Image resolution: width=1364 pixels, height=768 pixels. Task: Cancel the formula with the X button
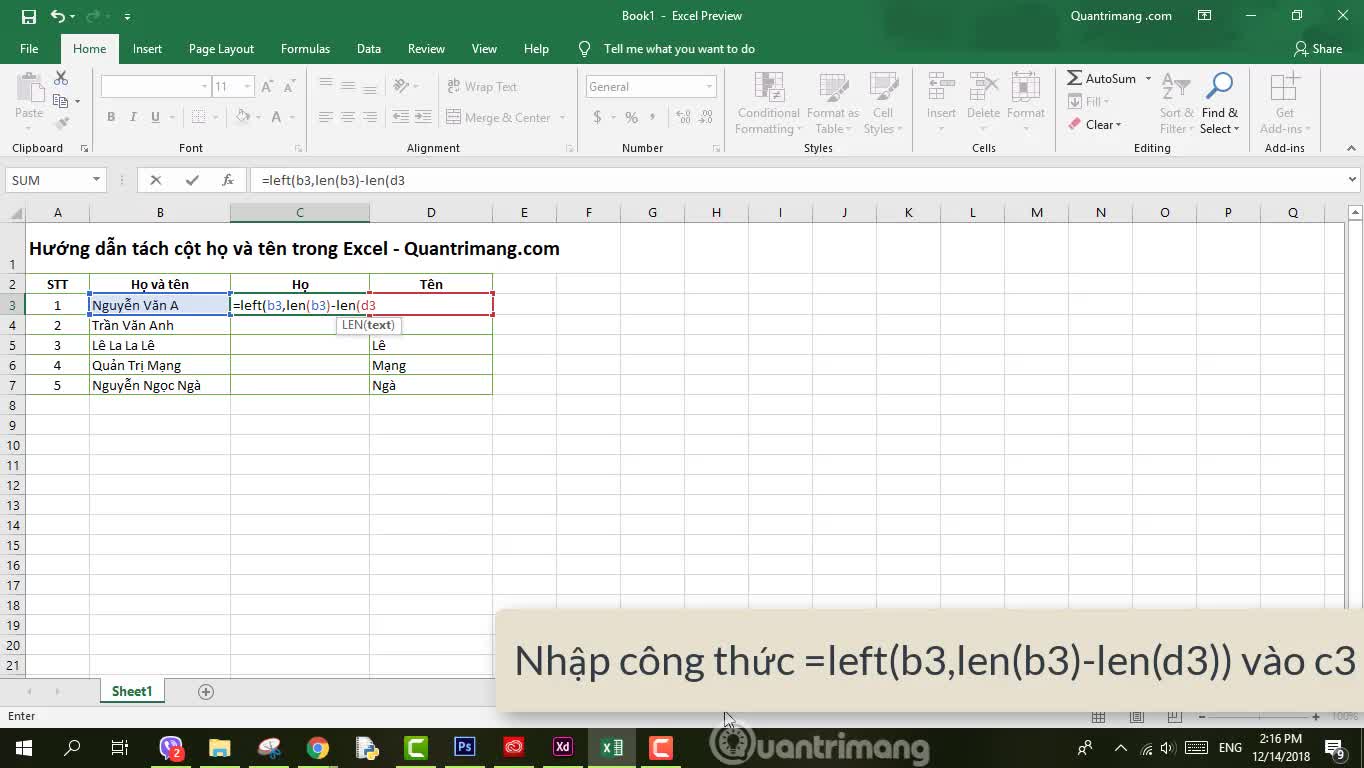155,180
